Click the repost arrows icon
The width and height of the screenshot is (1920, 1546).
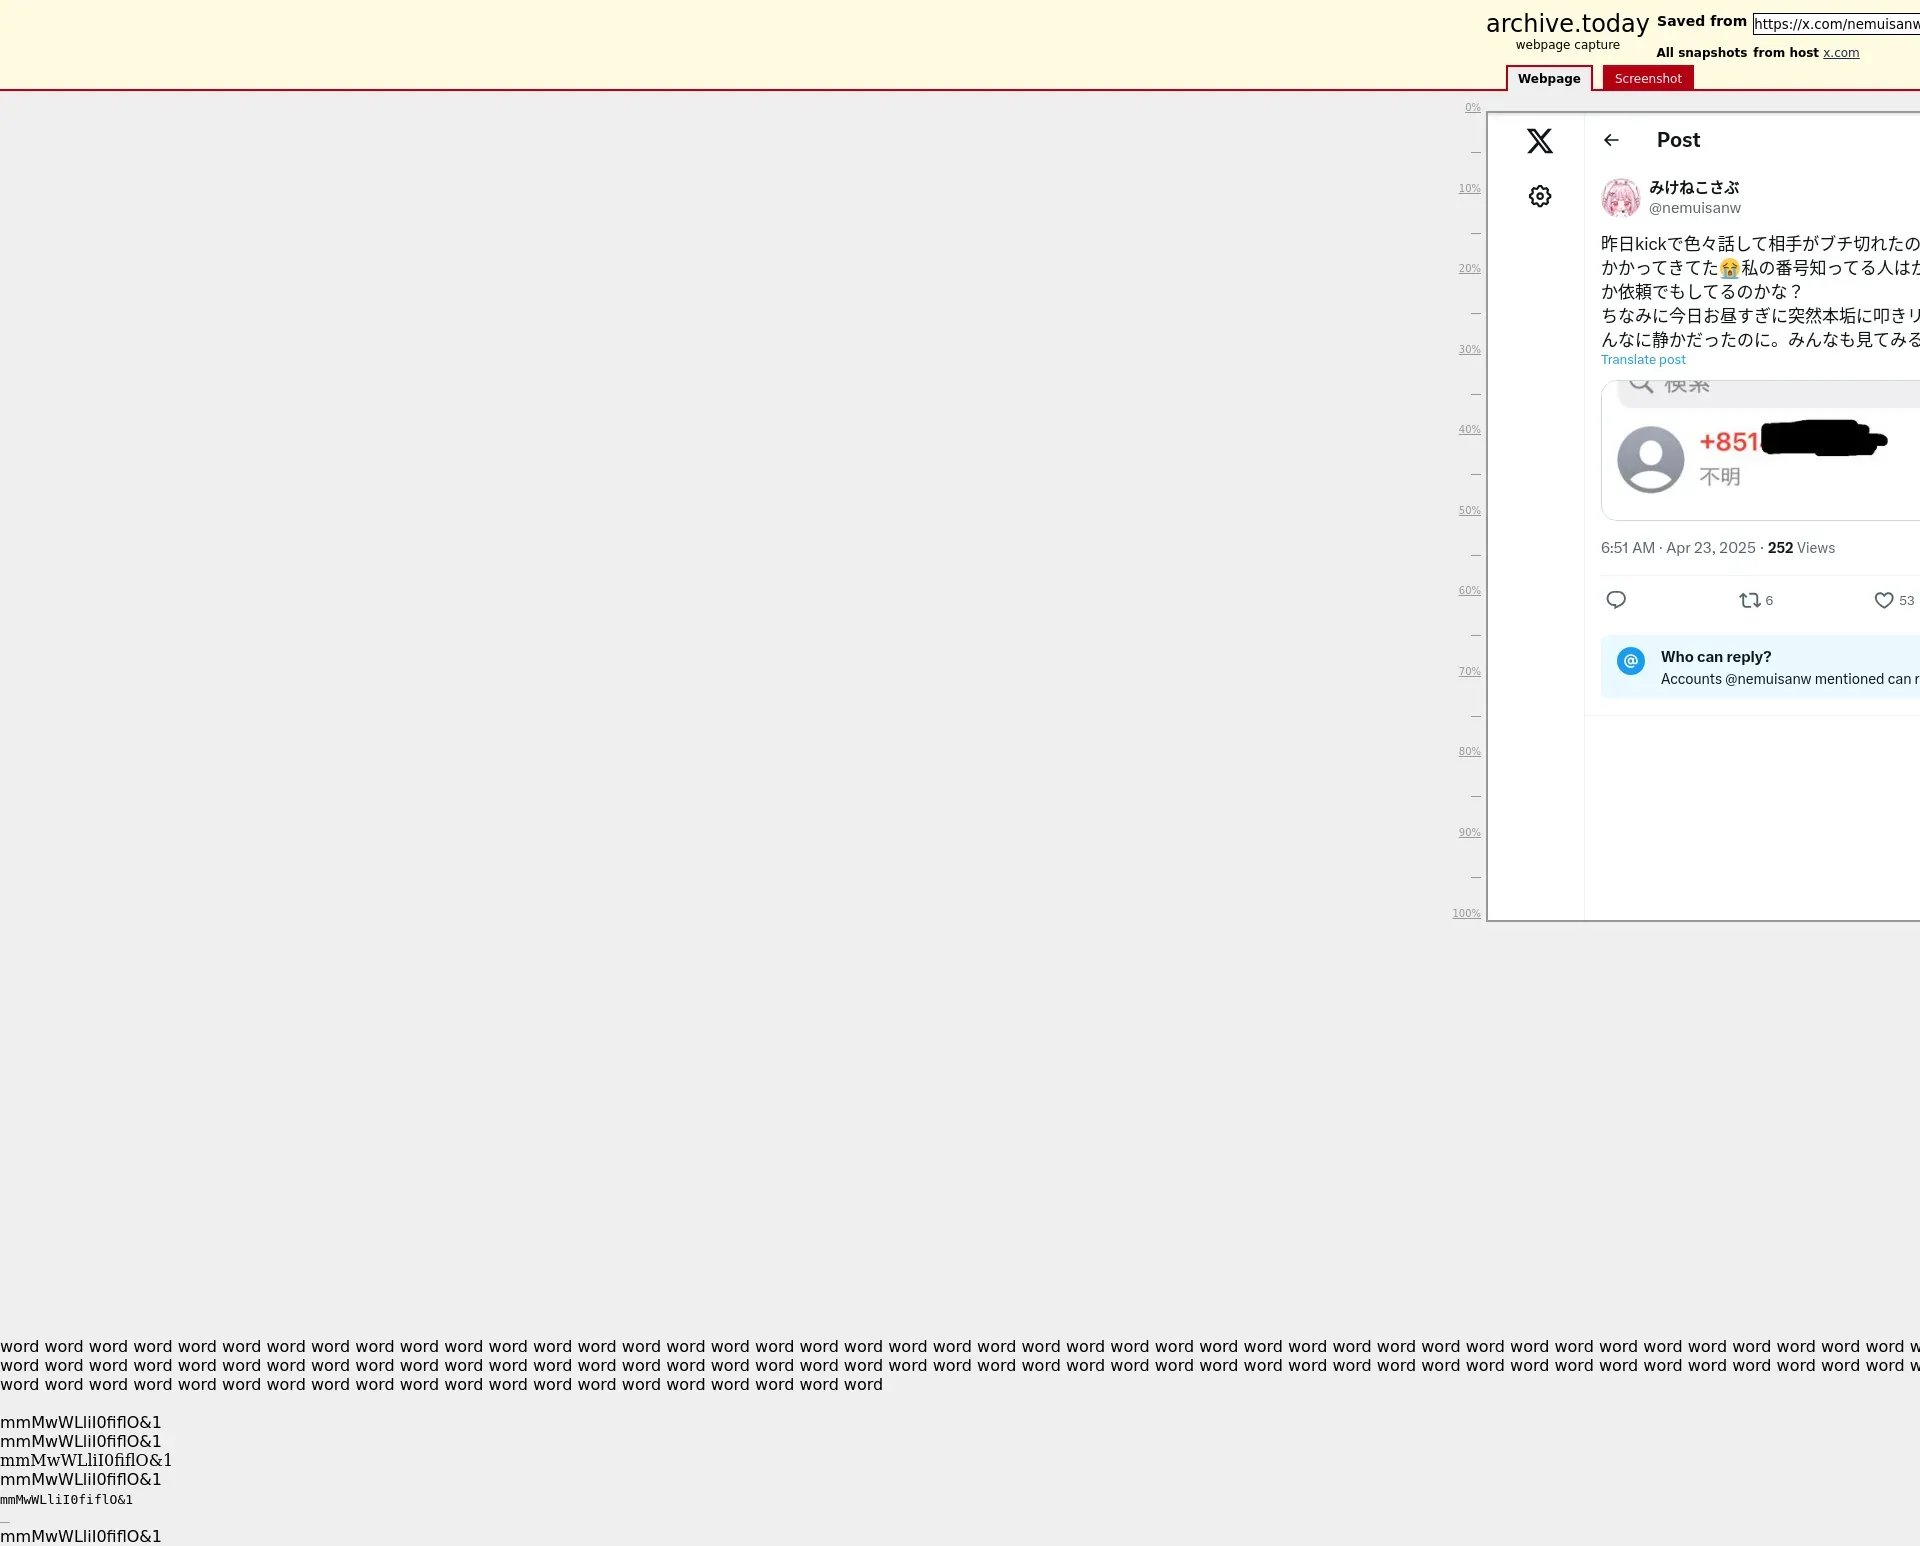(x=1749, y=600)
